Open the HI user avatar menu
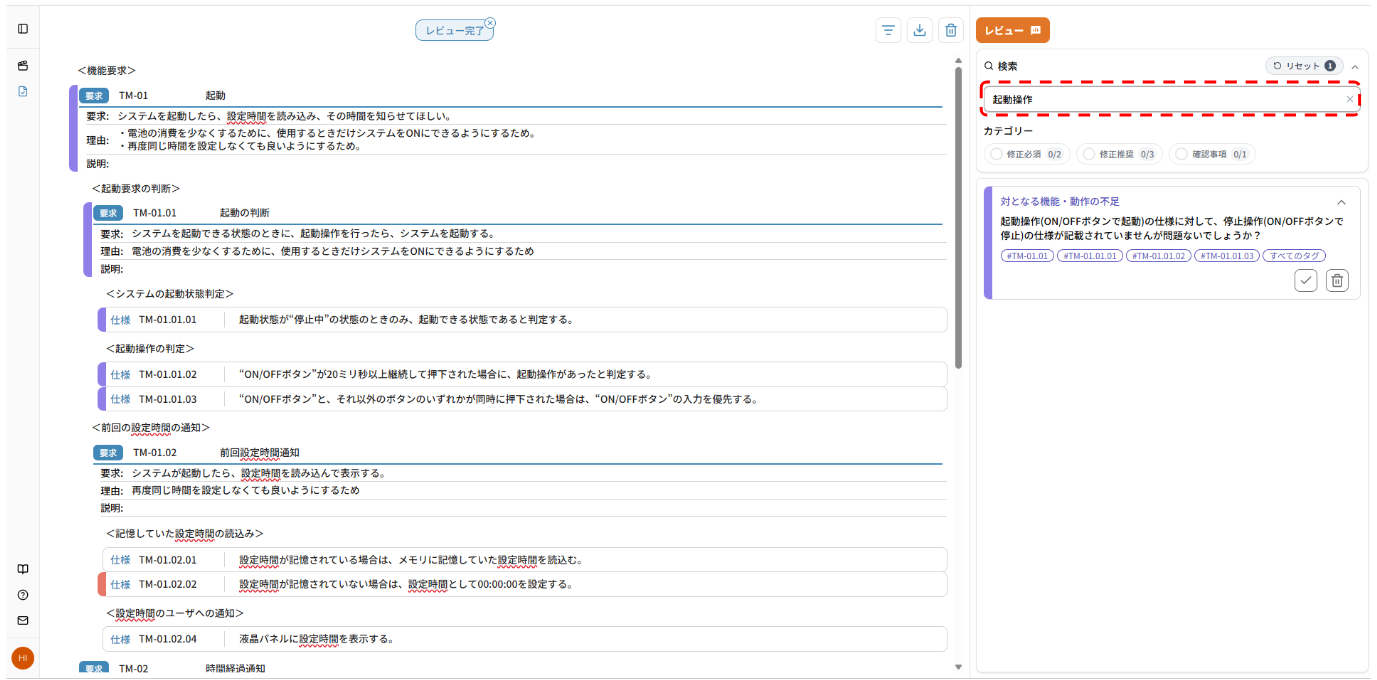Image resolution: width=1377 pixels, height=680 pixels. tap(22, 658)
